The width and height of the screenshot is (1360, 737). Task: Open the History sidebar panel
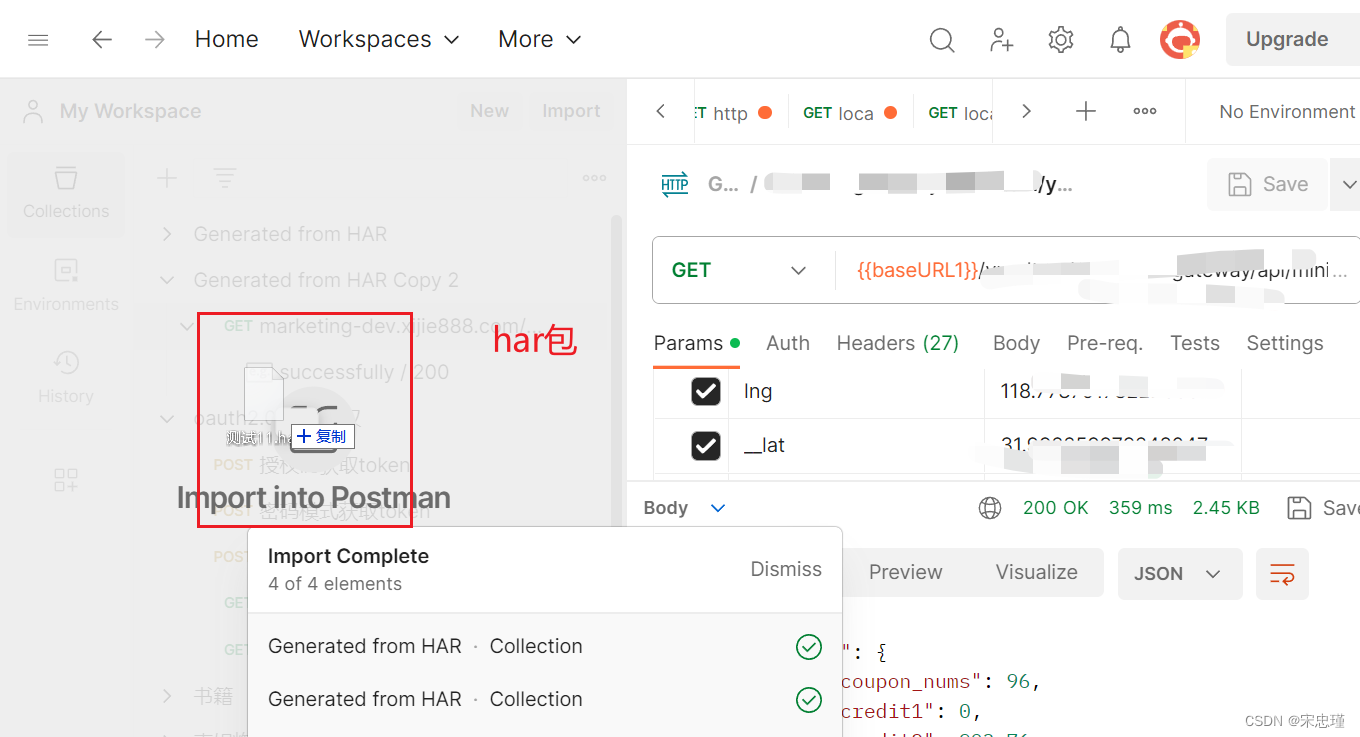[x=66, y=377]
